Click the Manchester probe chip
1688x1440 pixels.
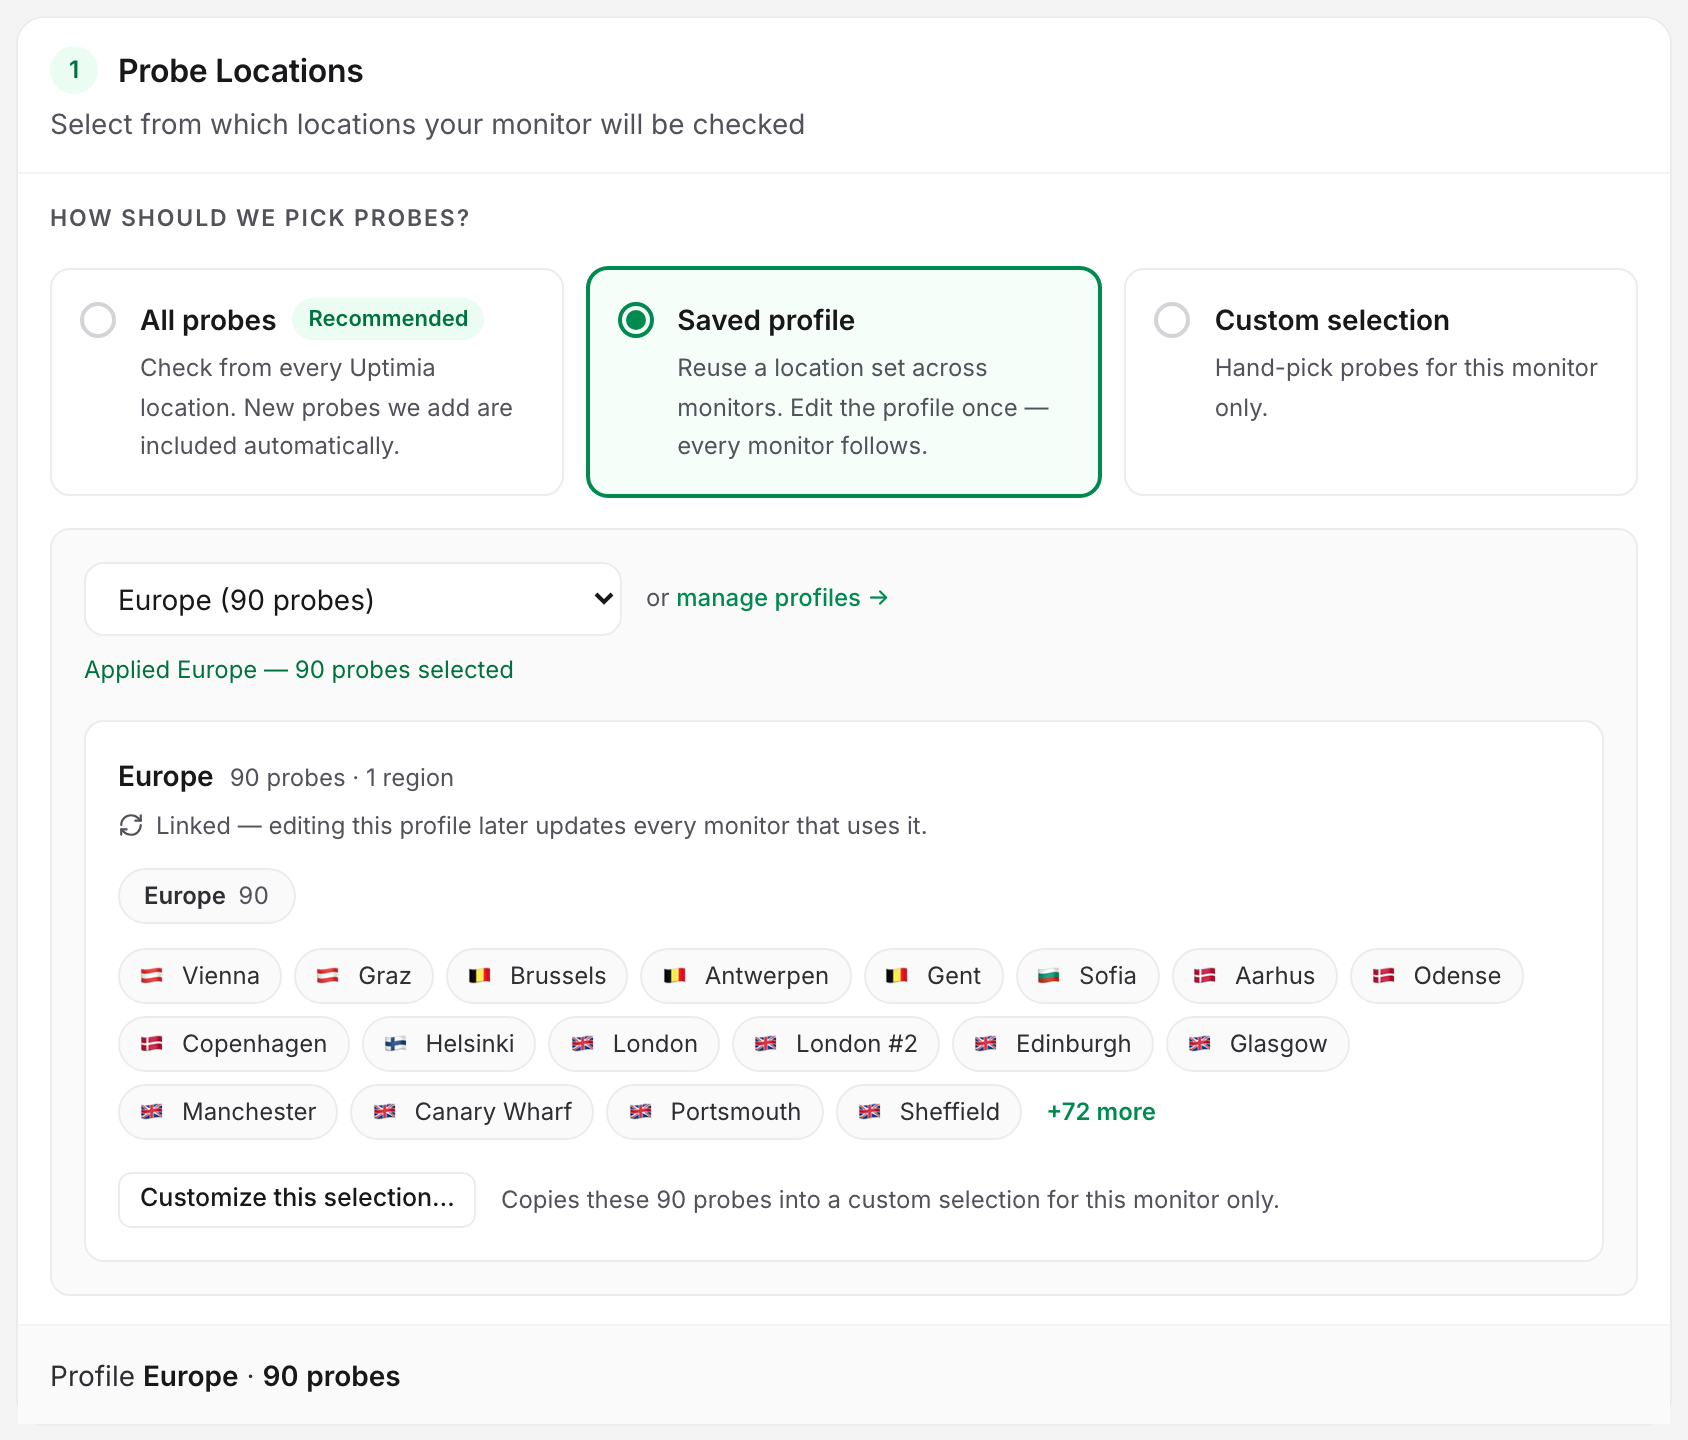click(228, 1112)
